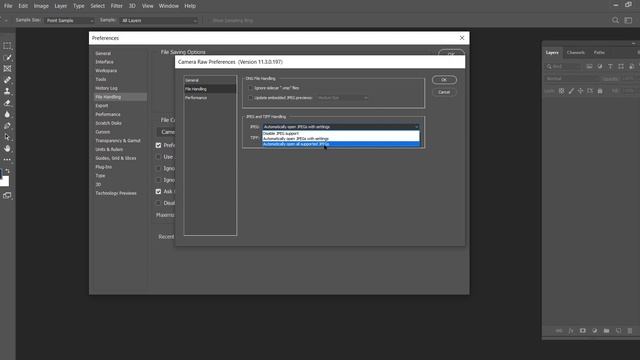Switch to the Paths tab

599,53
